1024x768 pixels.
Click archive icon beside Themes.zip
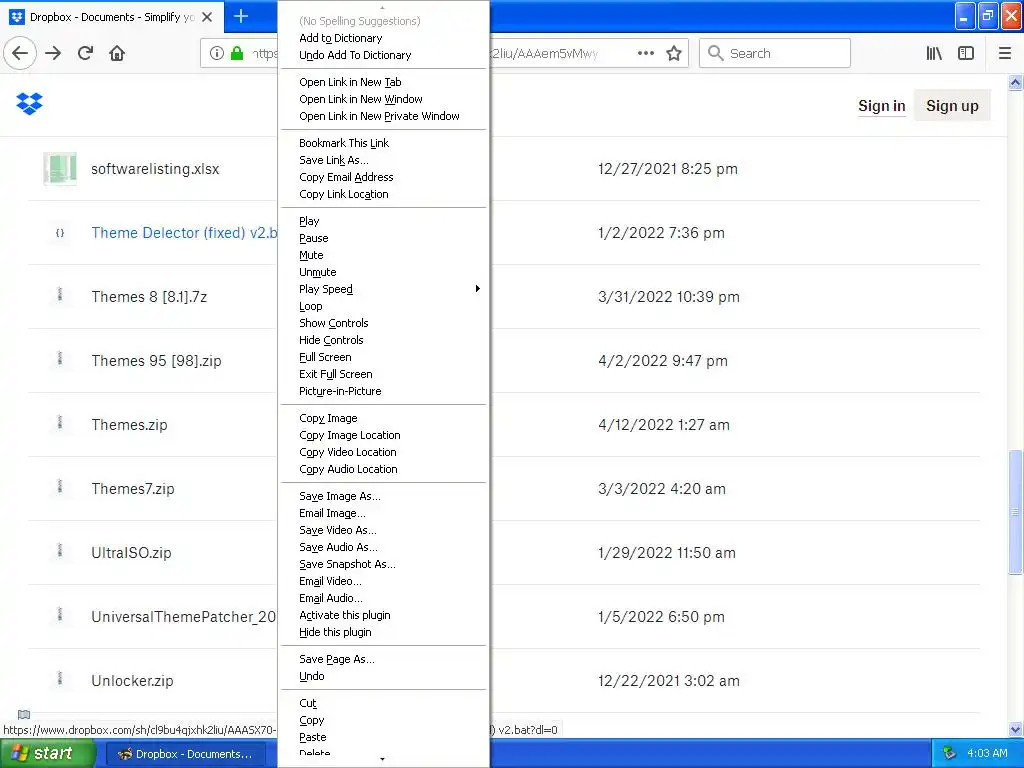click(x=60, y=423)
